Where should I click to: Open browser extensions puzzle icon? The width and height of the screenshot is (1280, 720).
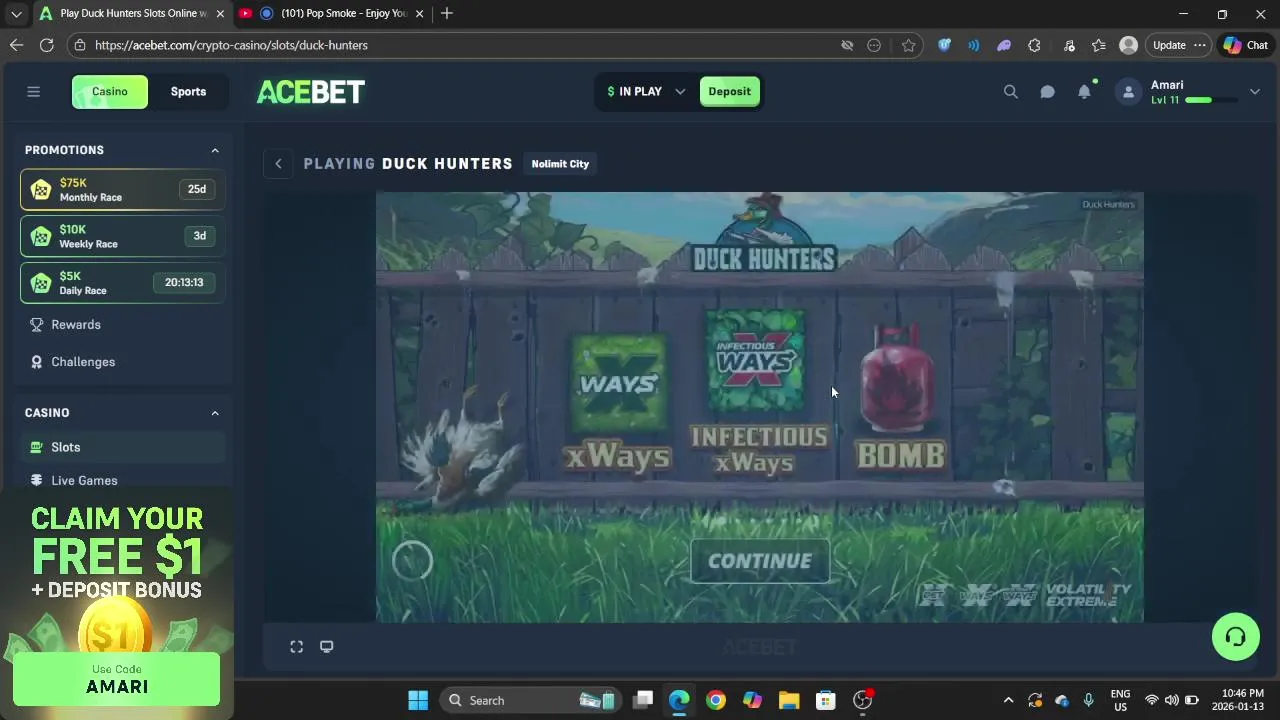click(1034, 45)
